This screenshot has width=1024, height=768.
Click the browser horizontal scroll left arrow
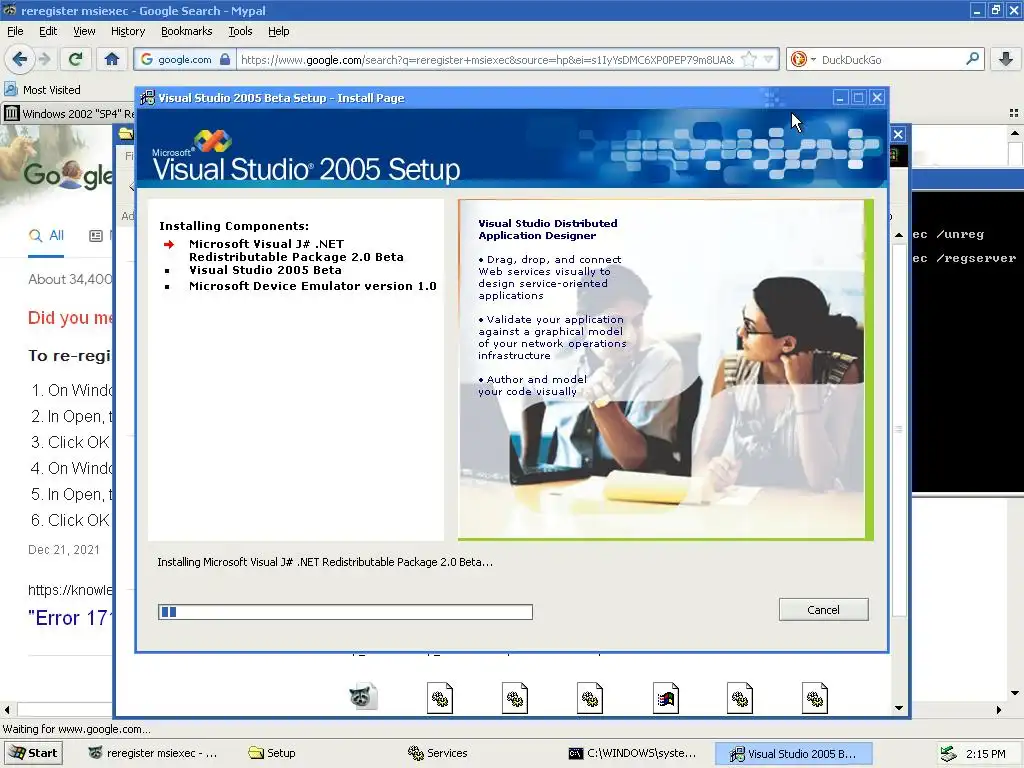click(x=7, y=709)
